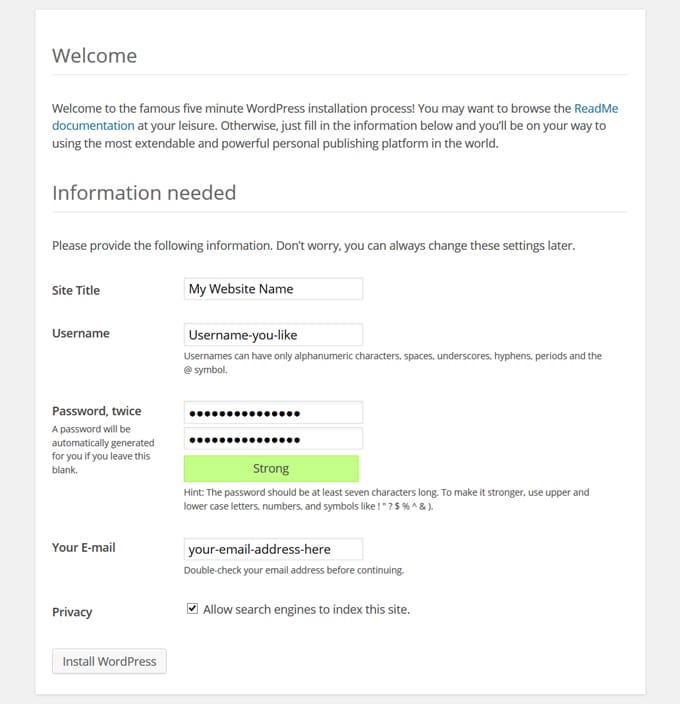Image resolution: width=680 pixels, height=704 pixels.
Task: Click the Site Title input field
Action: tap(273, 289)
